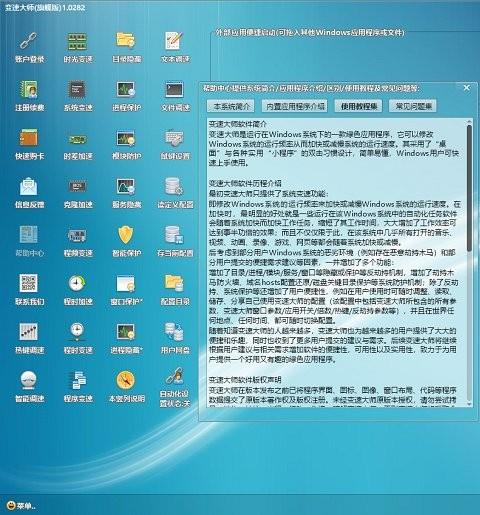The image size is (480, 515).
Task: Open the 目录隐藏 folder icon
Action: pos(126,41)
